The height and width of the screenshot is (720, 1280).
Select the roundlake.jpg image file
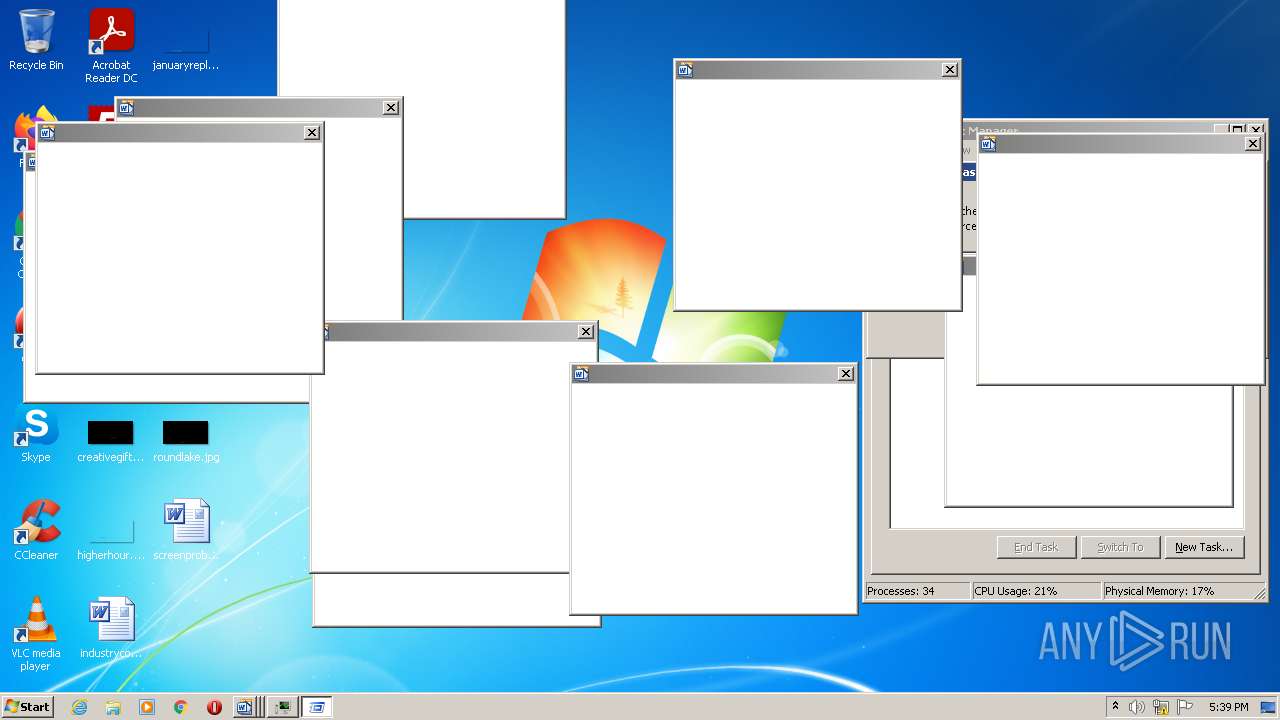coord(186,441)
